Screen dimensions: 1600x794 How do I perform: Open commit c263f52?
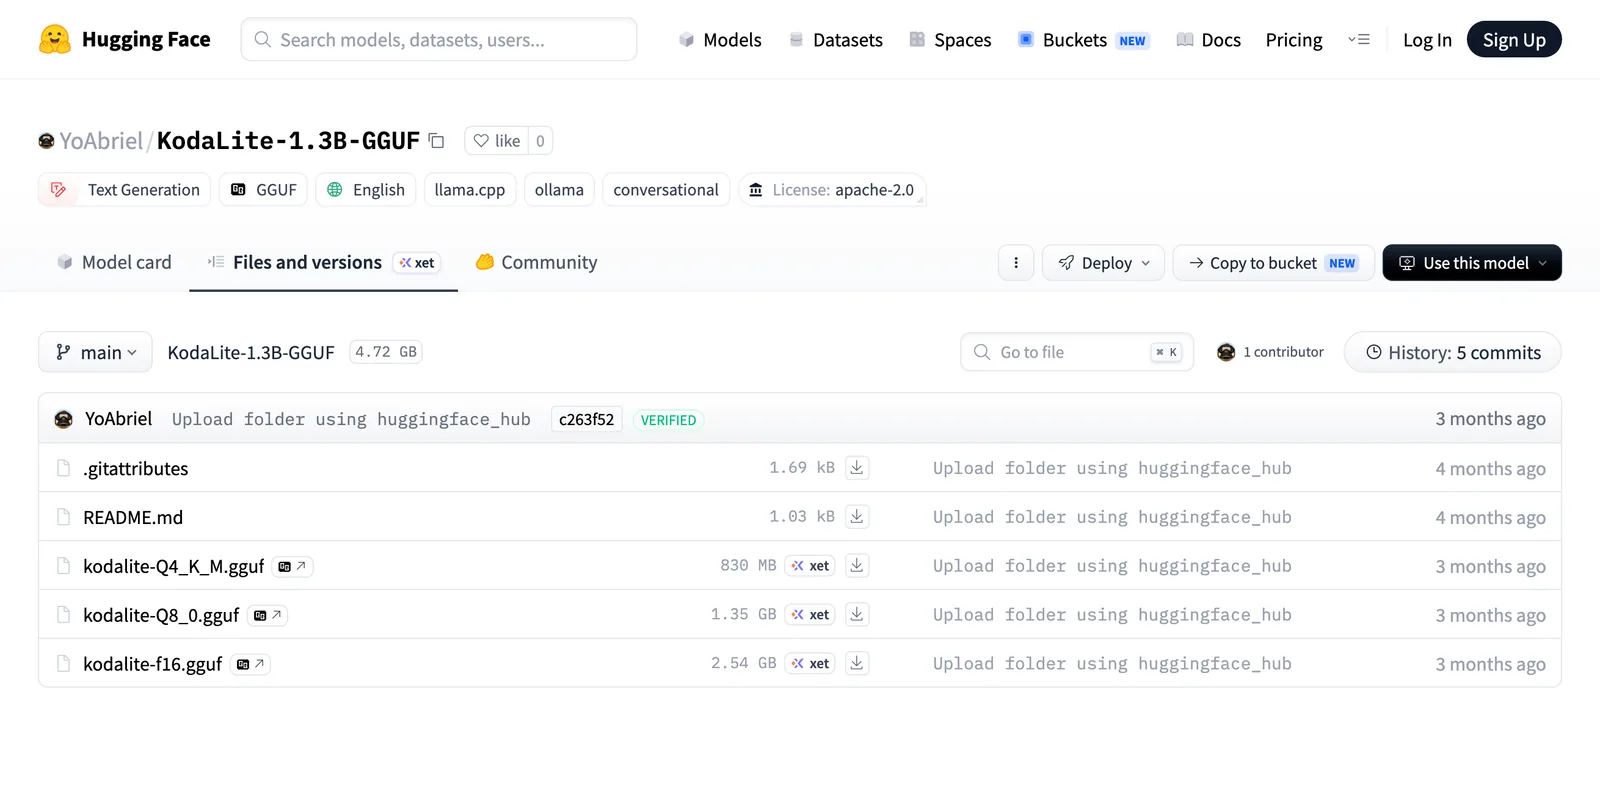[x=587, y=420]
